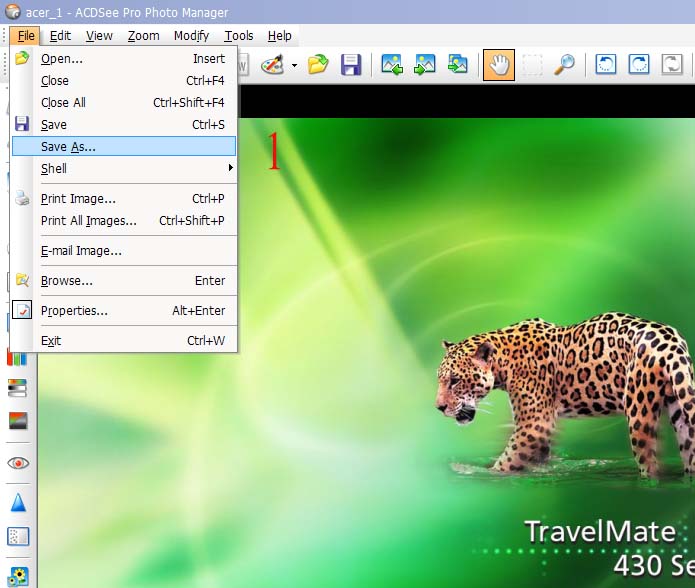Open the Tools menu
The width and height of the screenshot is (695, 588).
pos(239,35)
